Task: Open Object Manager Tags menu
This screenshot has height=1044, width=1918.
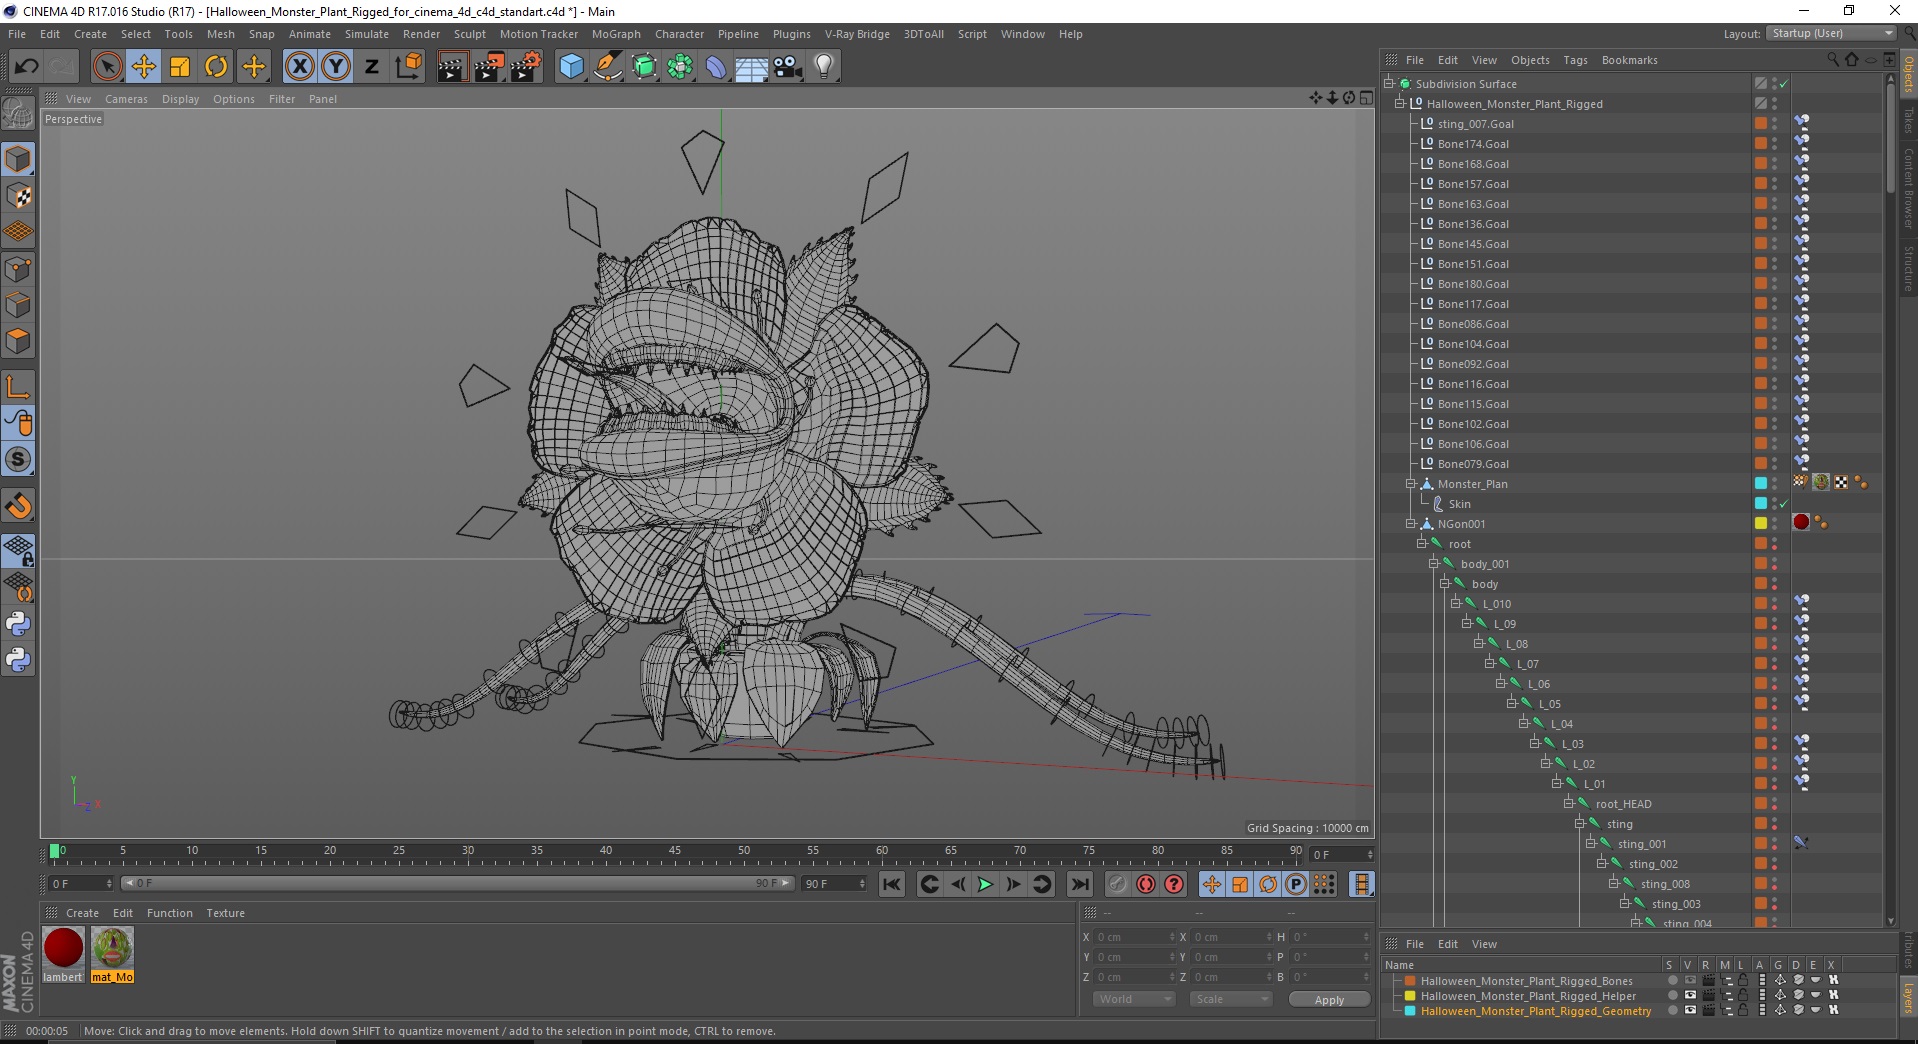Action: (1575, 60)
